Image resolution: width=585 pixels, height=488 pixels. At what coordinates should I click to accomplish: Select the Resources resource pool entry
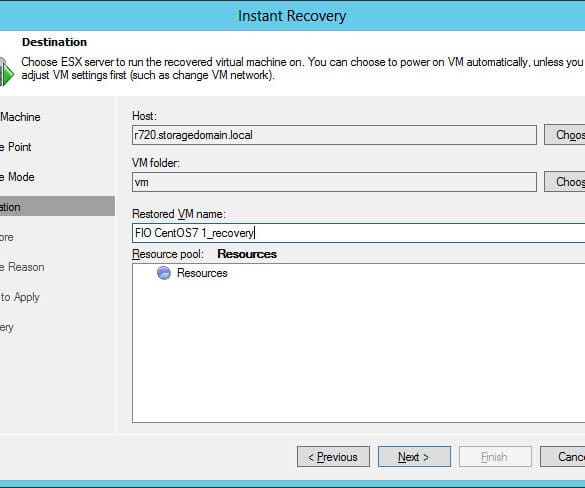point(202,273)
